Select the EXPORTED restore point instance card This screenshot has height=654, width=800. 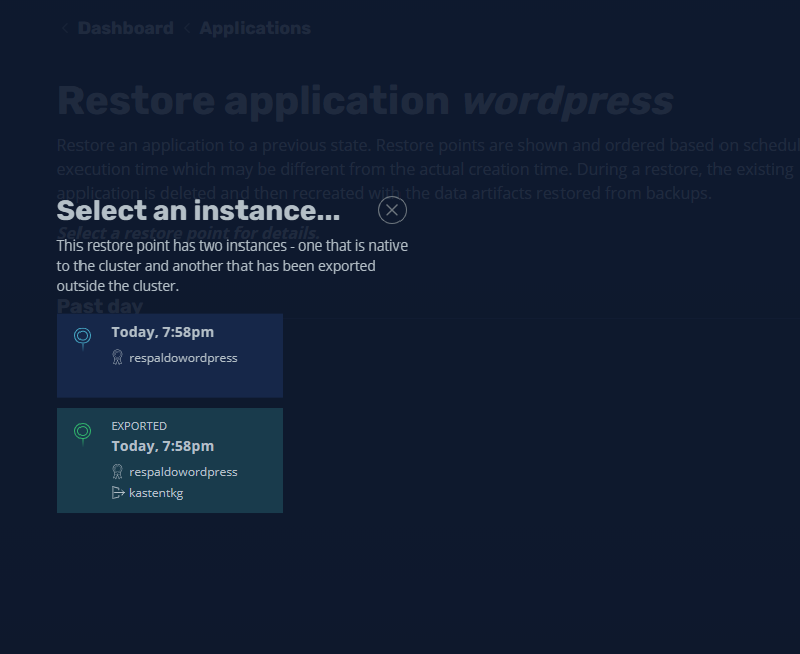(170, 460)
